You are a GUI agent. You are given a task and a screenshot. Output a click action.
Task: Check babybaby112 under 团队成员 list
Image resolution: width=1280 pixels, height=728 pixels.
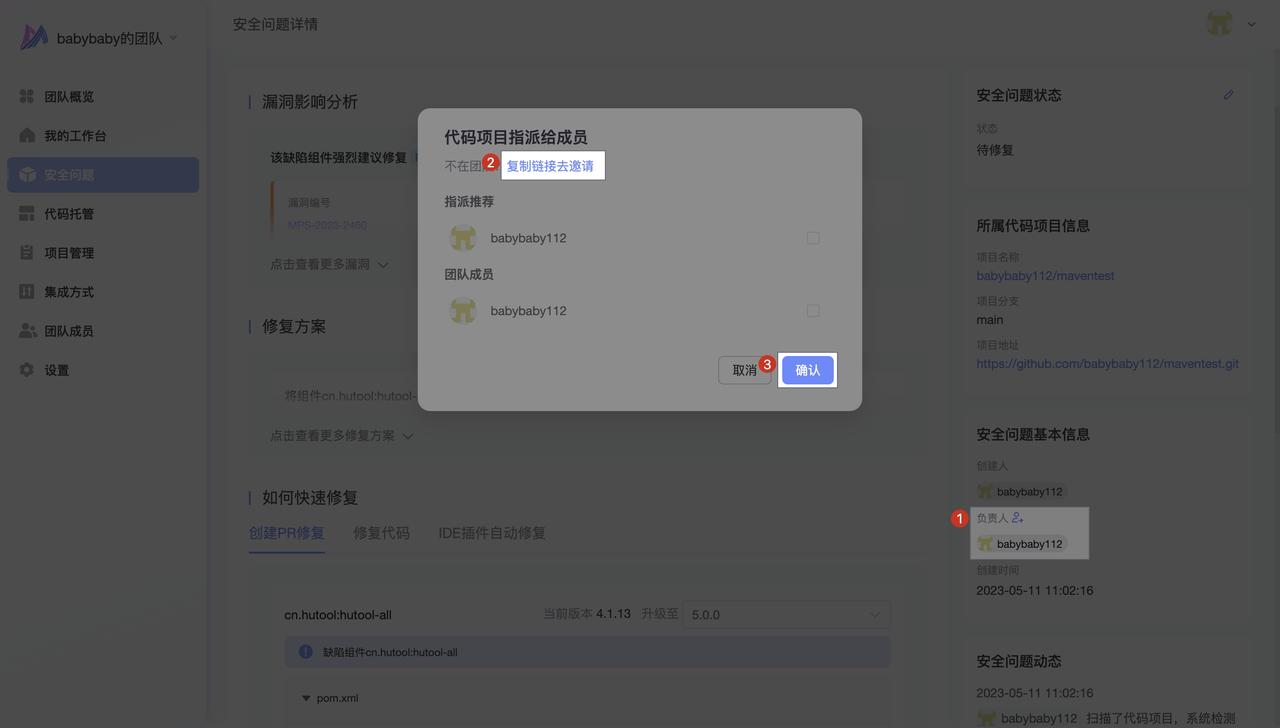coord(812,311)
